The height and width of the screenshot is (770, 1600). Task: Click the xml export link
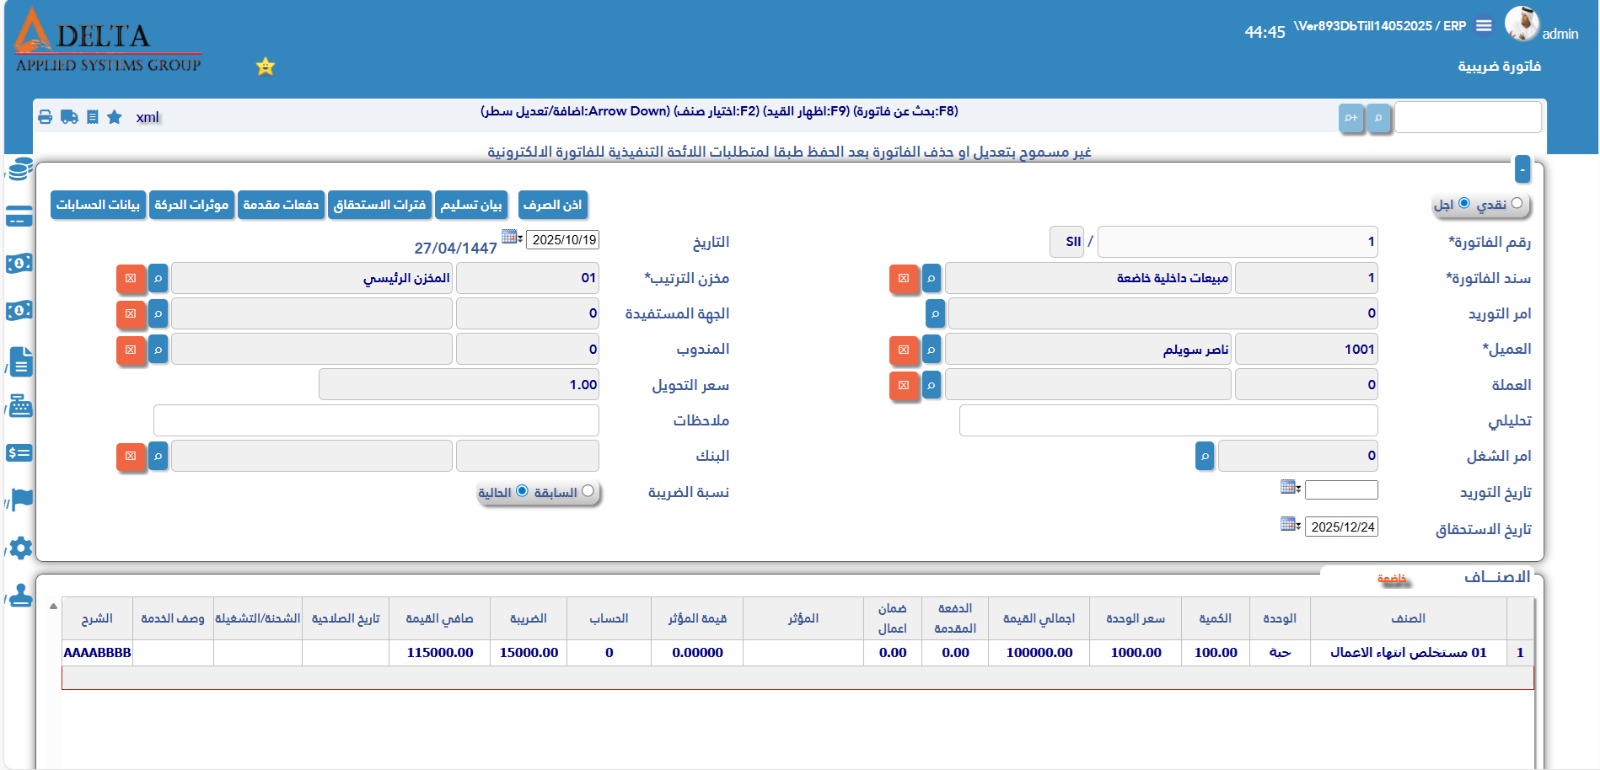[x=148, y=118]
